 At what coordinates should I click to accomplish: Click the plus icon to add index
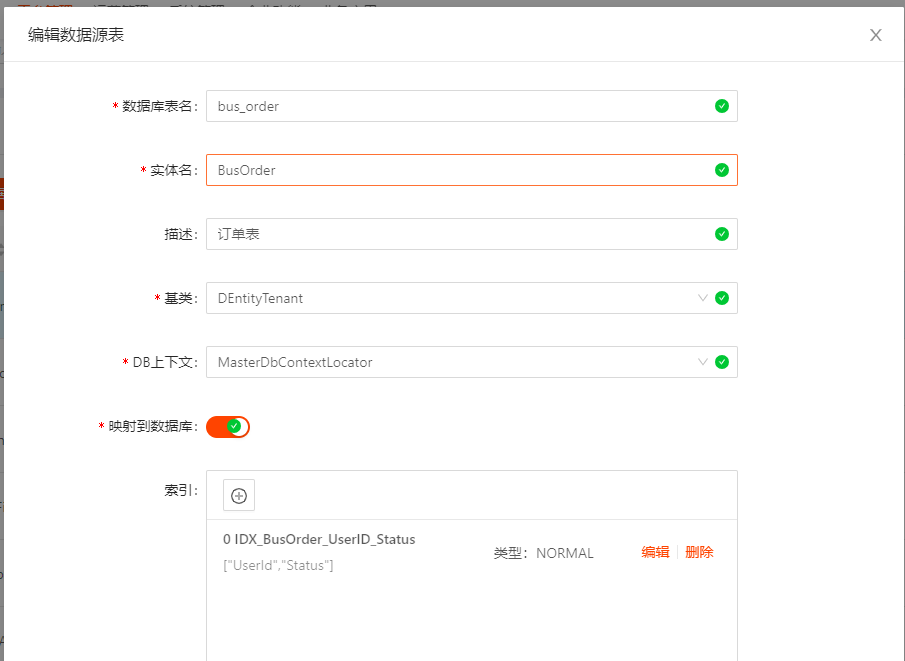pyautogui.click(x=239, y=495)
